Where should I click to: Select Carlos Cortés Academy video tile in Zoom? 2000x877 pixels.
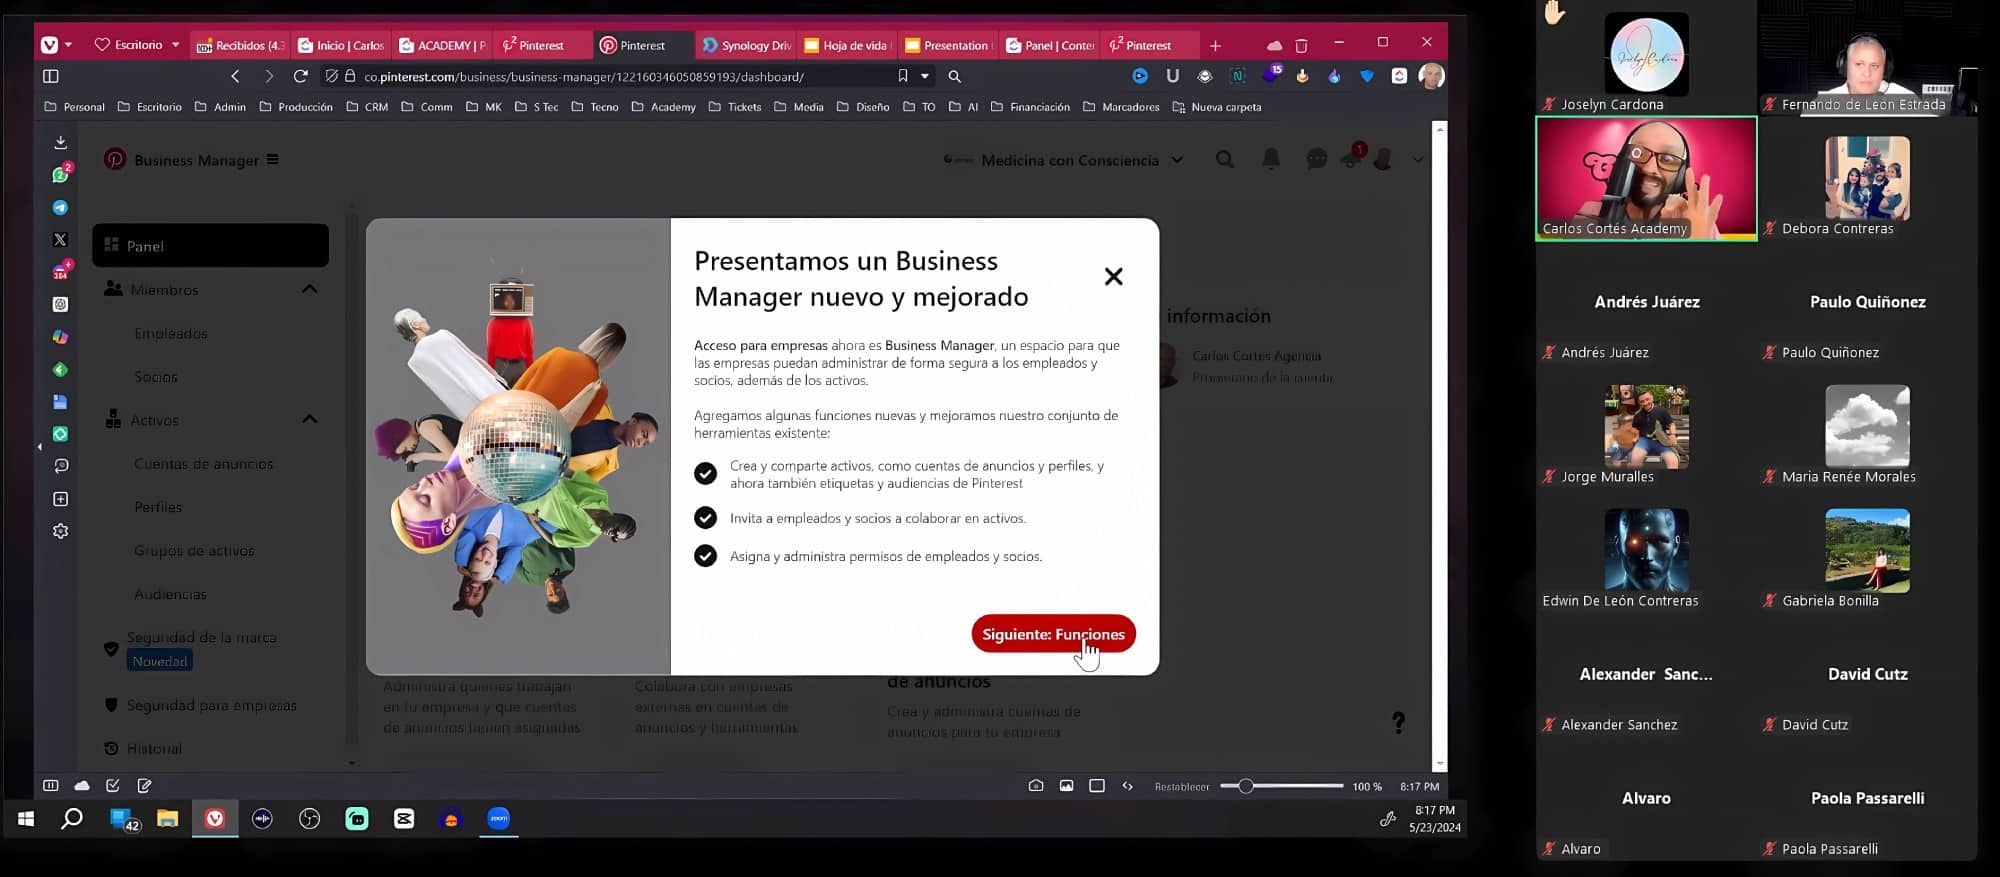[x=1646, y=179]
